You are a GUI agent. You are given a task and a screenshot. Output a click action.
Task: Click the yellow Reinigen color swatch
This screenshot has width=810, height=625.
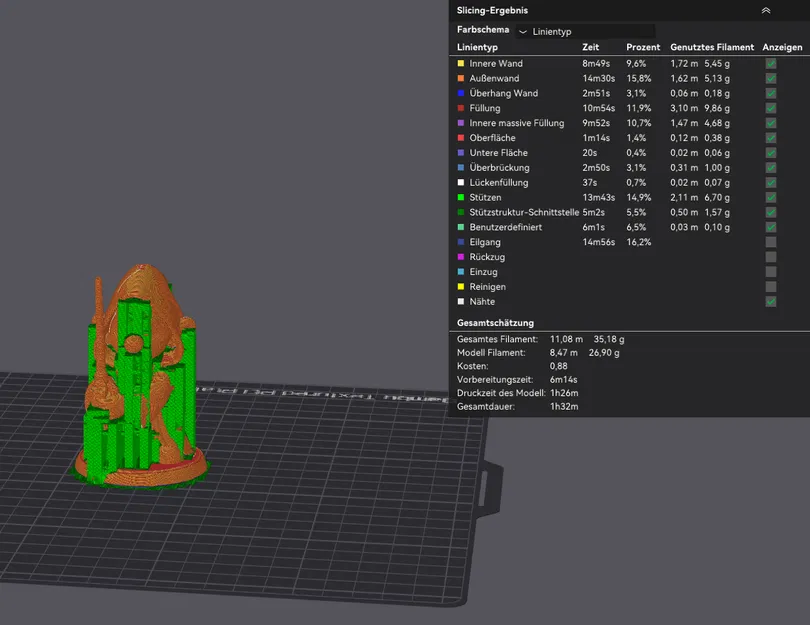[460, 287]
